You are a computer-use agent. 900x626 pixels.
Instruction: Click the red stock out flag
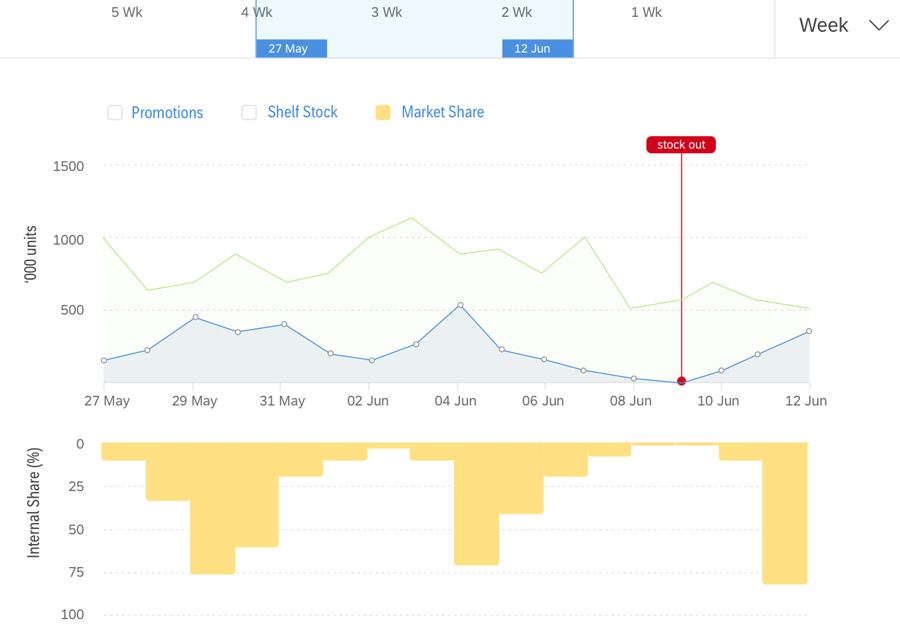tap(681, 145)
